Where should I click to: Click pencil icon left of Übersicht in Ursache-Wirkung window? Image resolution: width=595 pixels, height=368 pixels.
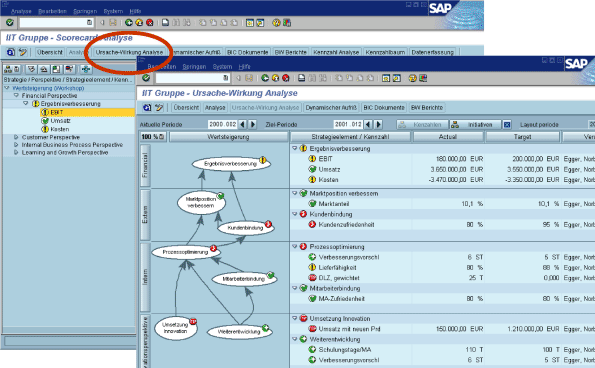tap(159, 107)
